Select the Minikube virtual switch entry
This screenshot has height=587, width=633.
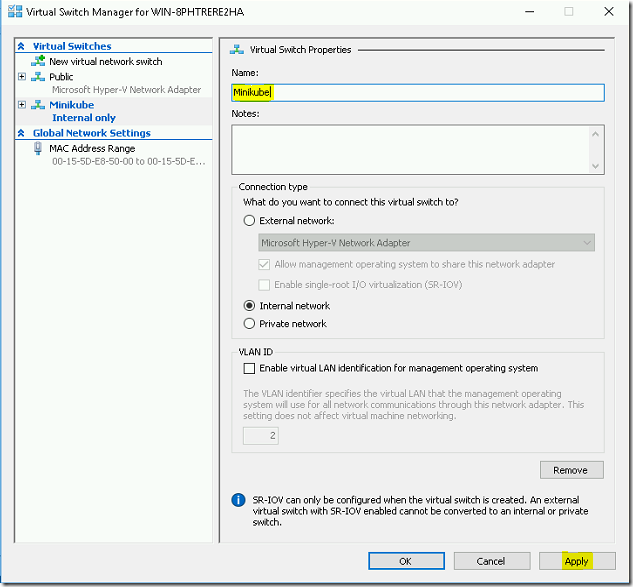(72, 105)
